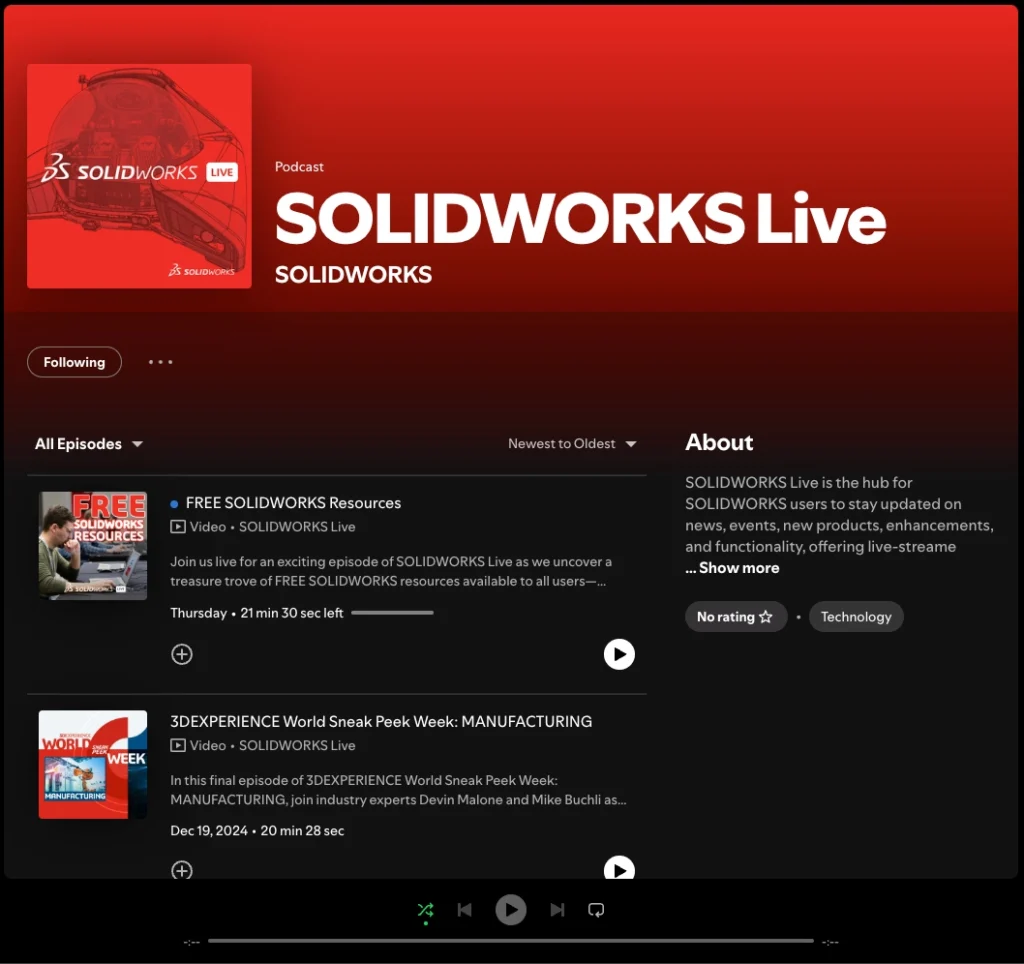Click the SOLIDWORKS publisher name under title
The height and width of the screenshot is (964, 1024).
[x=353, y=274]
